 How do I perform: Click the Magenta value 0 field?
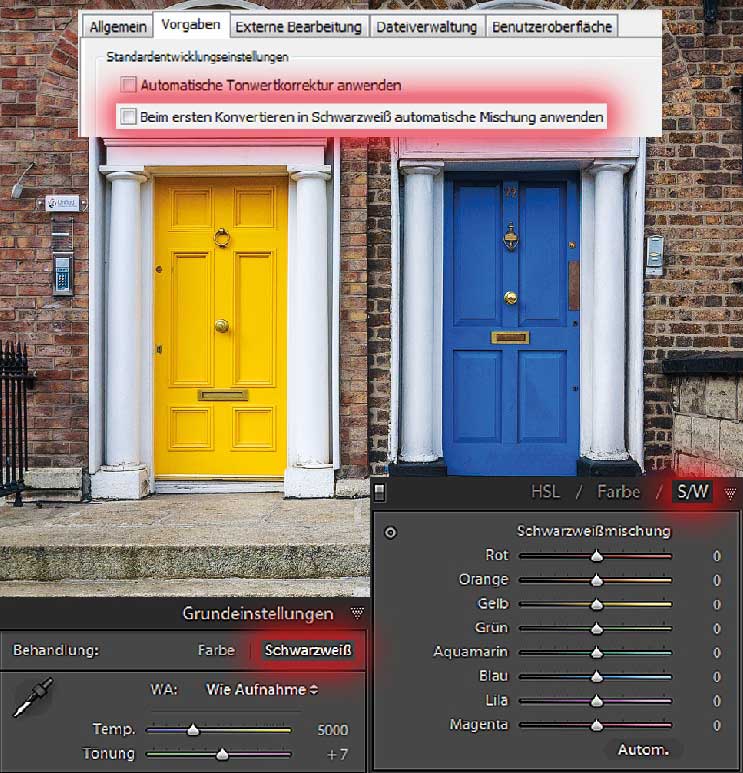click(x=717, y=725)
